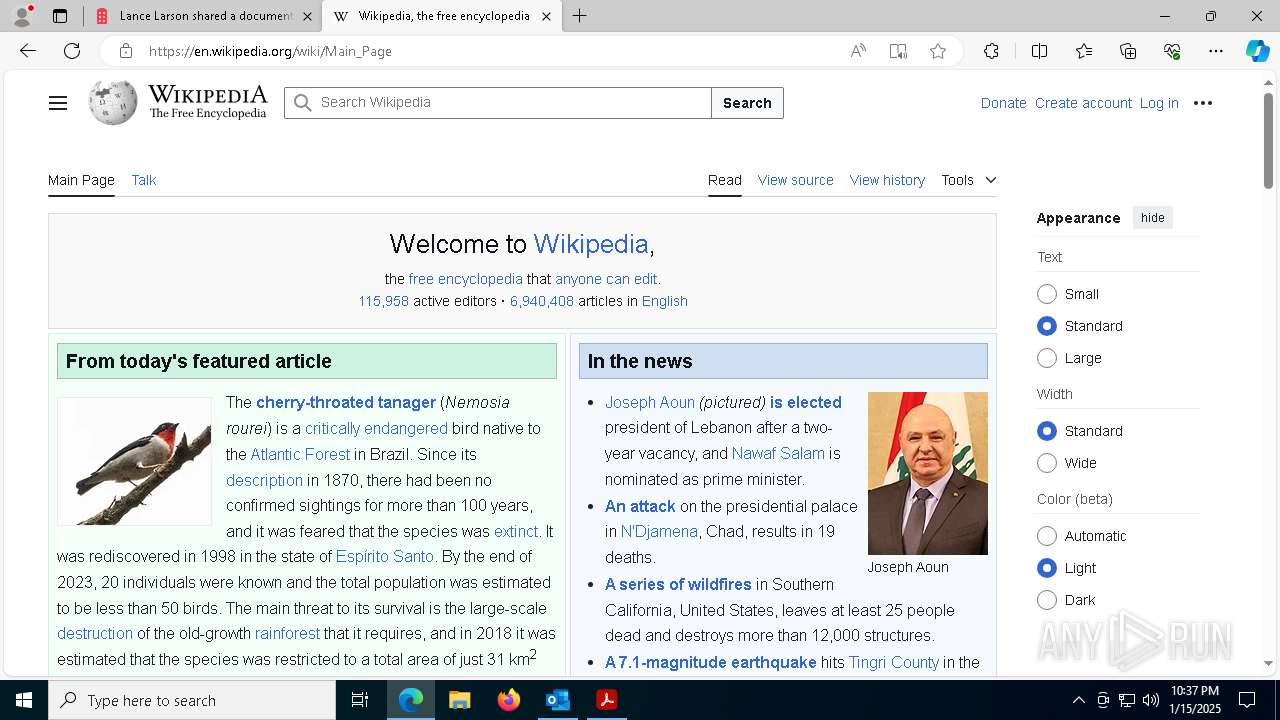Screen dimensions: 1280x720
Task: Open the Joseph Aoun article link
Action: [650, 402]
